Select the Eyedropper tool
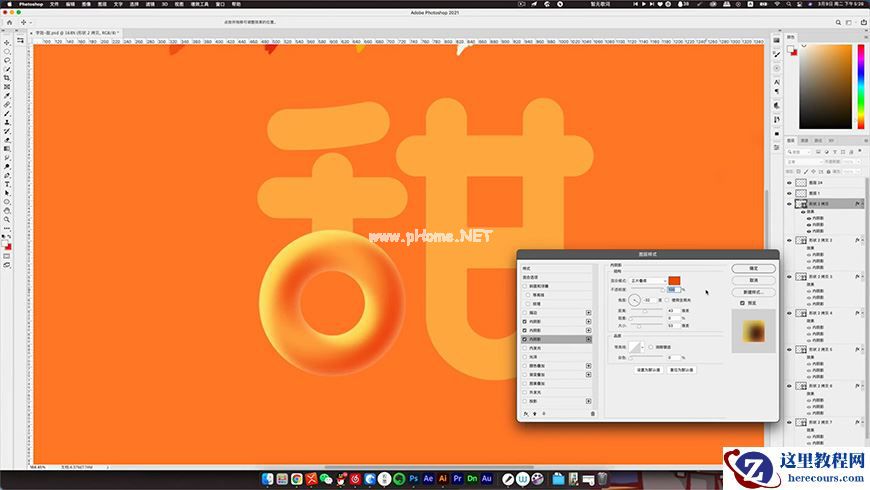The image size is (870, 490). pos(7,96)
